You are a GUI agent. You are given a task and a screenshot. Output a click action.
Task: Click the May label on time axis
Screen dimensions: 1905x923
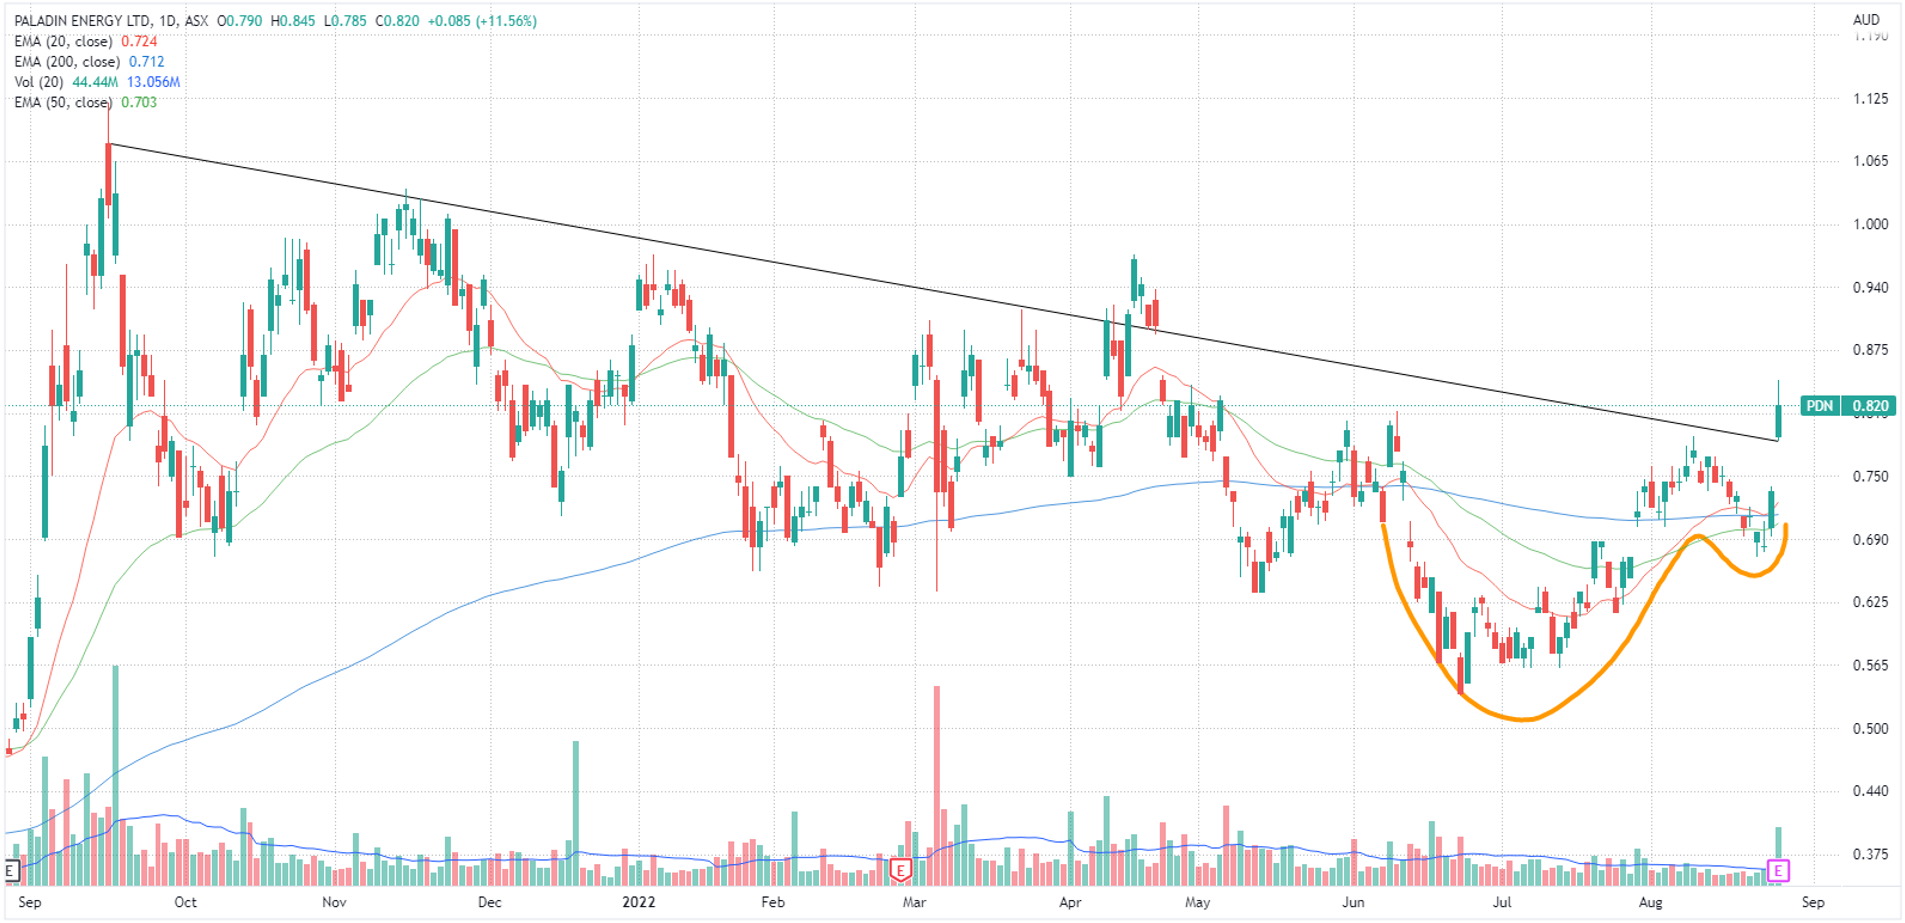tap(1197, 902)
